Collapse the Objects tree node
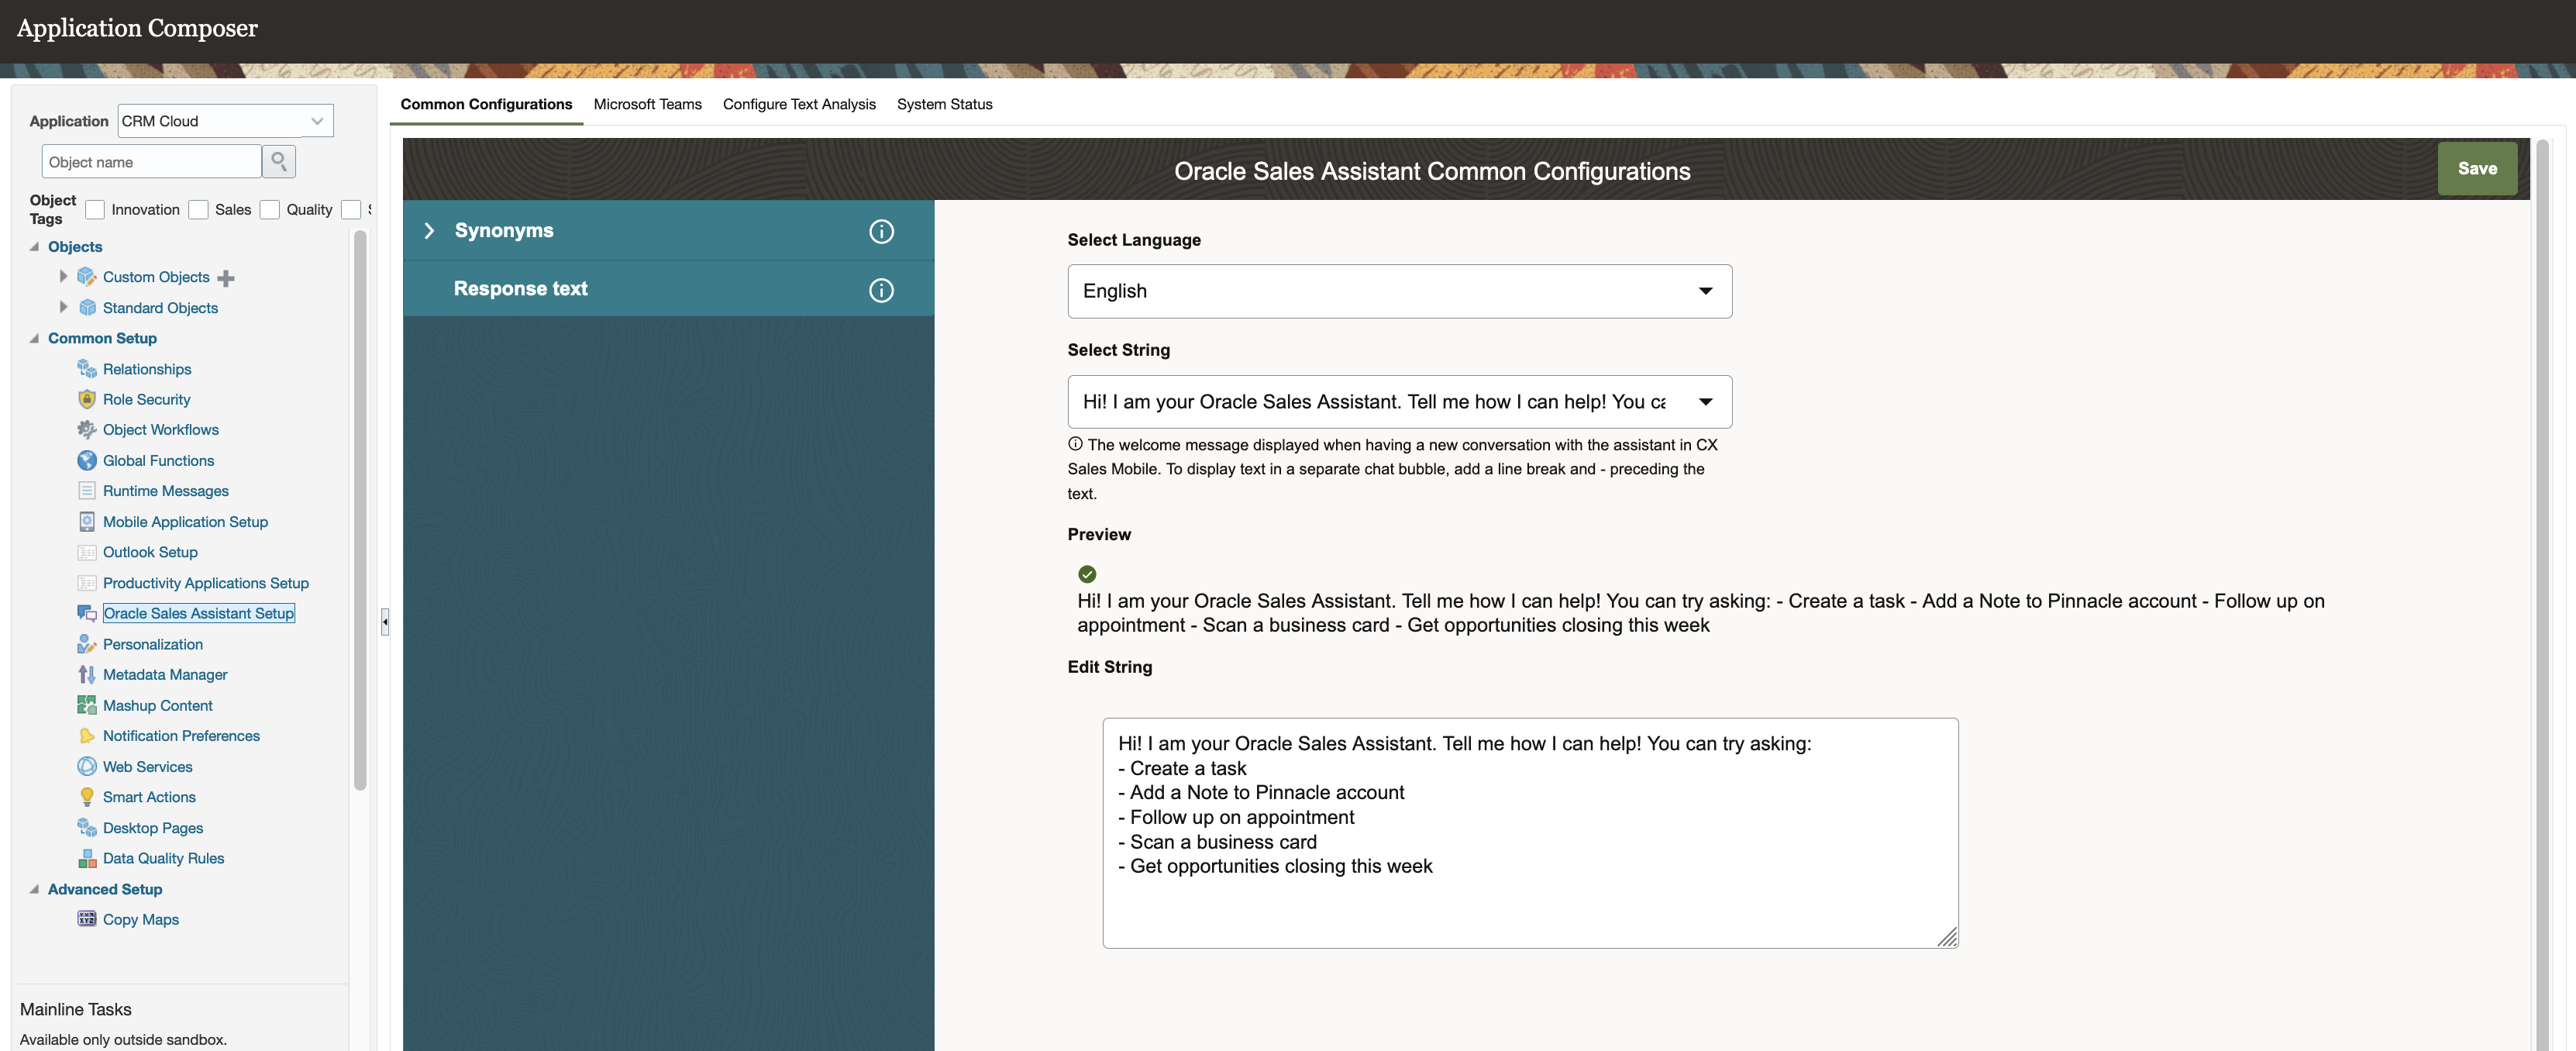 (34, 247)
